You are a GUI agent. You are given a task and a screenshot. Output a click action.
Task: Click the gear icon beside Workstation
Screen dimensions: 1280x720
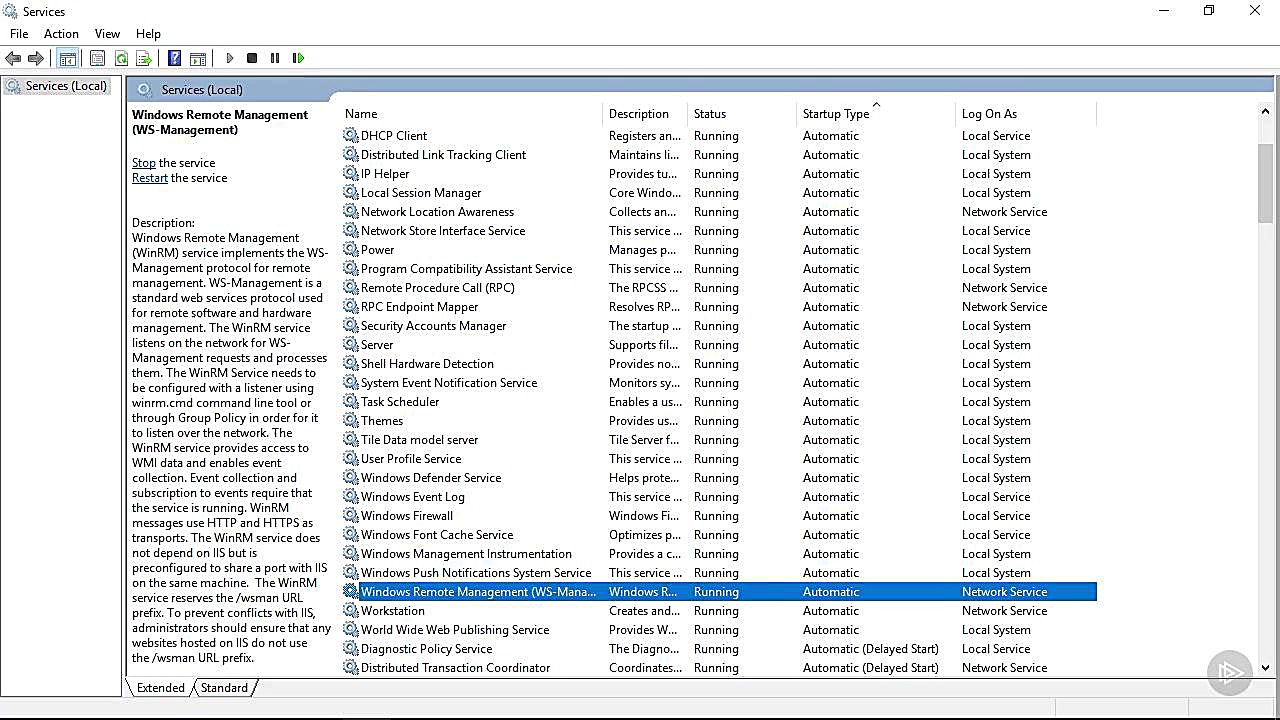tap(350, 610)
